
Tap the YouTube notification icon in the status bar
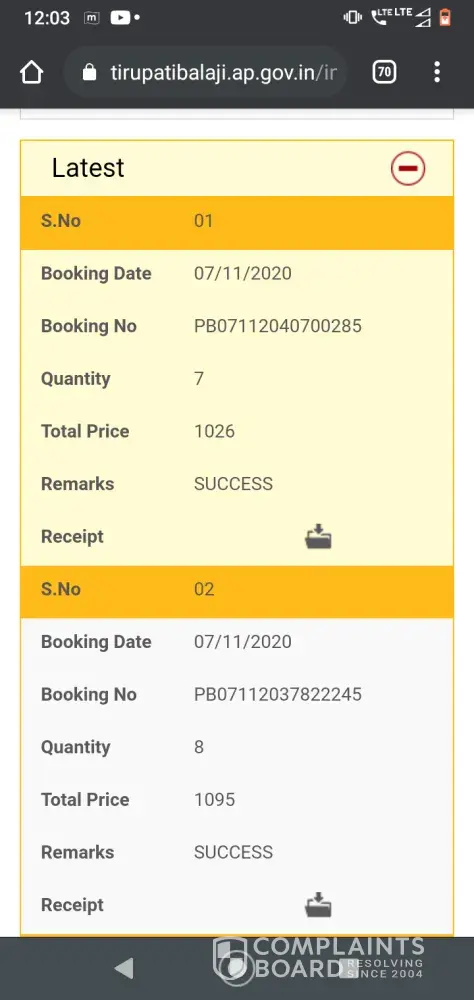pyautogui.click(x=121, y=18)
